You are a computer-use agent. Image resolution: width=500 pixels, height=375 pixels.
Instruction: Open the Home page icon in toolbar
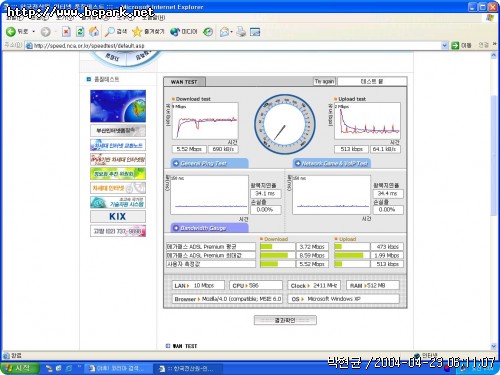(x=94, y=32)
